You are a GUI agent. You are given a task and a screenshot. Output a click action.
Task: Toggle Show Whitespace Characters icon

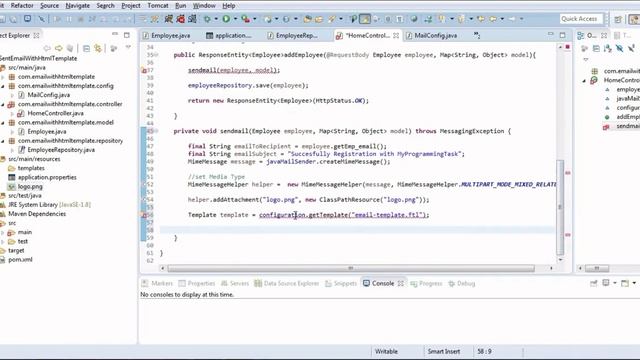[x=399, y=19]
